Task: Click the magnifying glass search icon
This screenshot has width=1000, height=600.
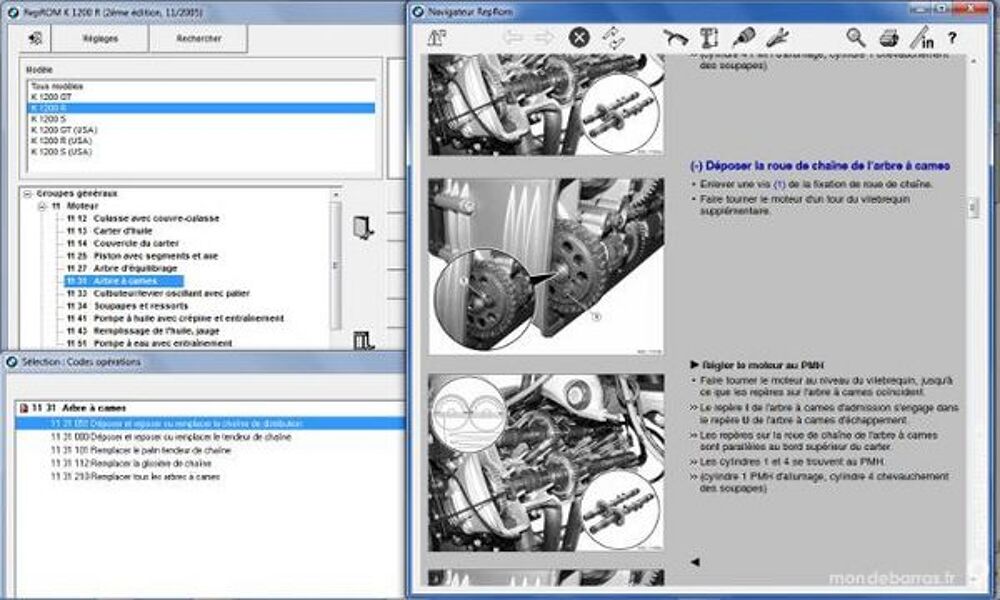Action: click(856, 38)
